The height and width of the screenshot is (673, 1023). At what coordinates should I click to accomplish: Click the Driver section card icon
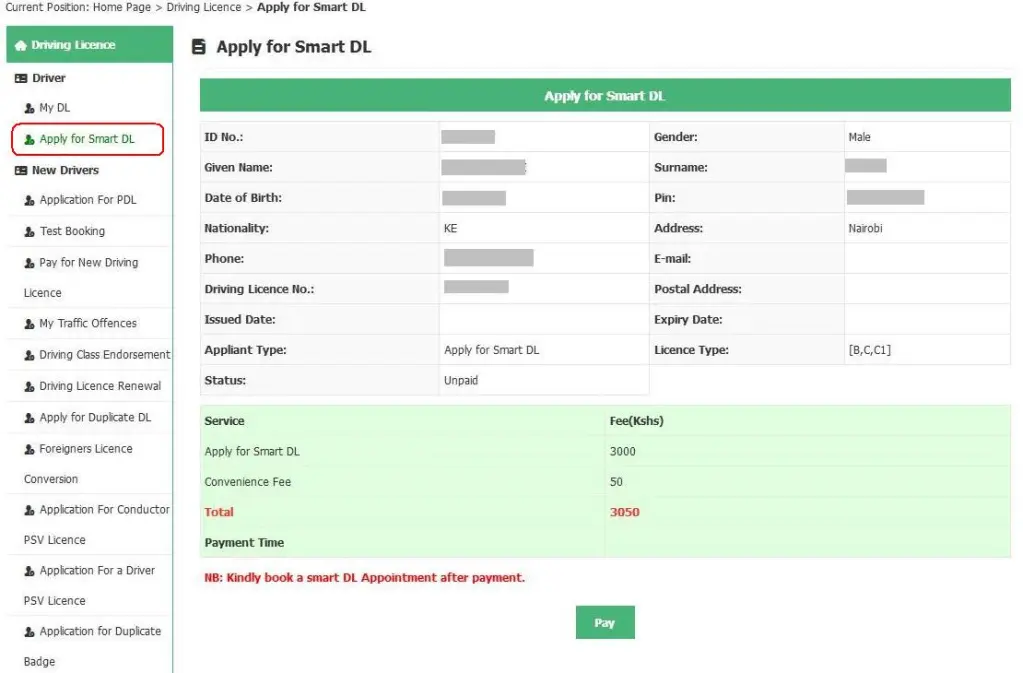(x=21, y=78)
